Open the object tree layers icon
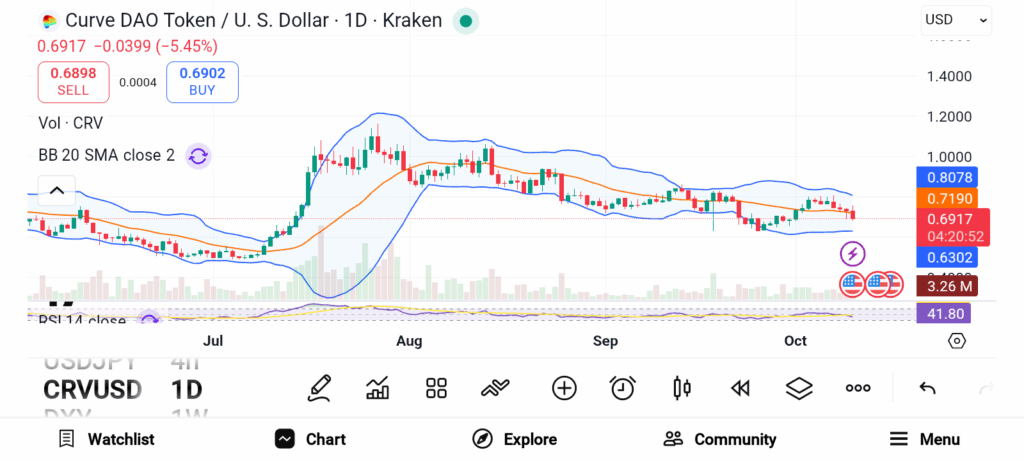 click(x=798, y=388)
